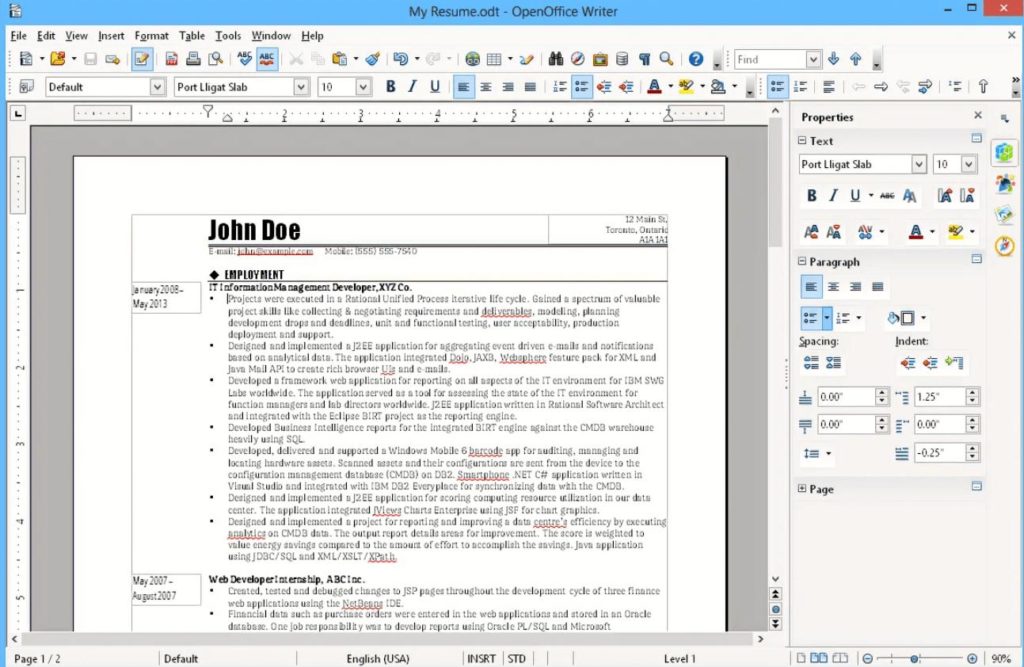Screen dimensions: 1024x667
Task: Click the INSRT mode in status bar
Action: [x=481, y=659]
